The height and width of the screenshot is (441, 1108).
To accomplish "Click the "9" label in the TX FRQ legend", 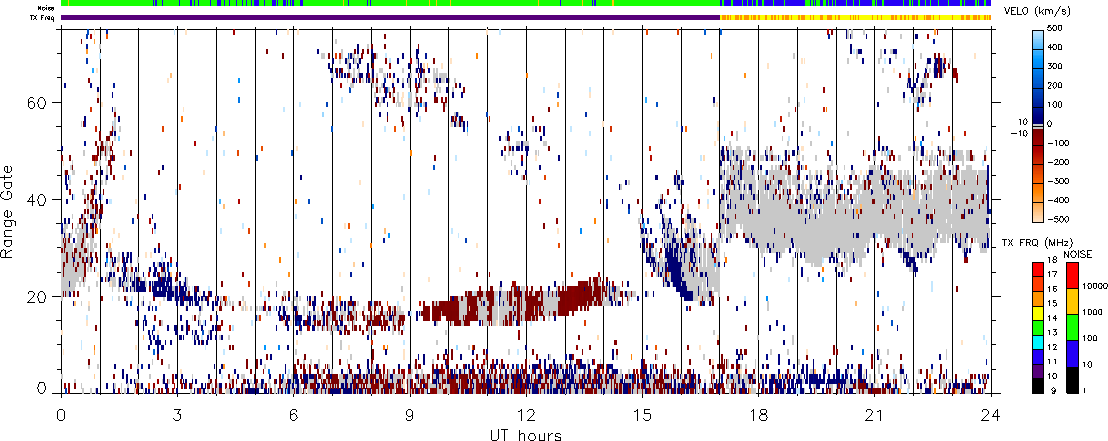I will [1054, 391].
